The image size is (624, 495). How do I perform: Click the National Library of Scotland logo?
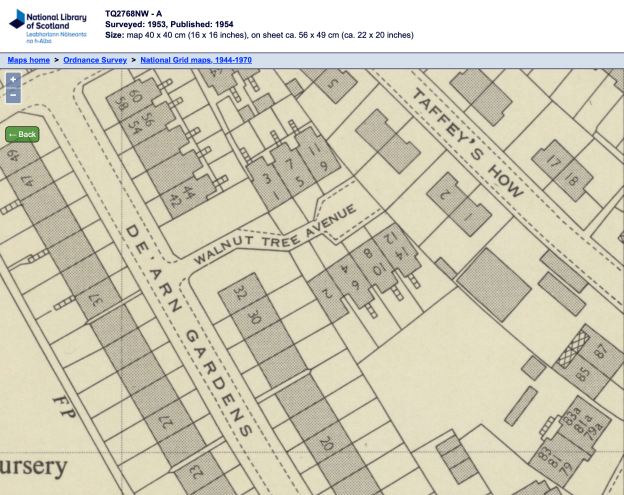pyautogui.click(x=48, y=24)
